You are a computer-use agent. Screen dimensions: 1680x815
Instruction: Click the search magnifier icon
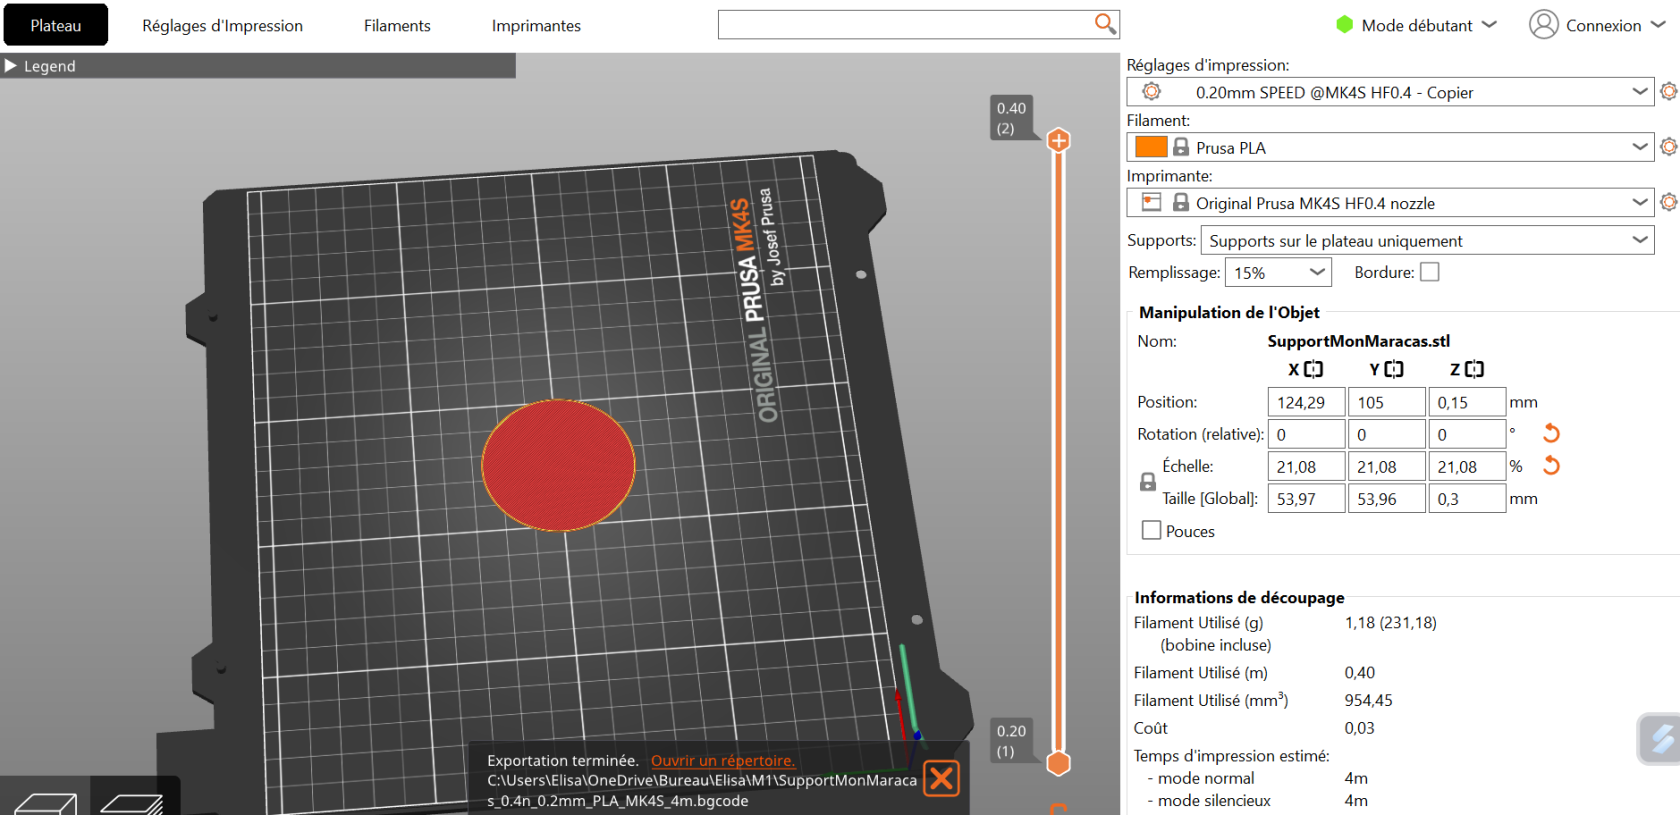tap(1104, 23)
